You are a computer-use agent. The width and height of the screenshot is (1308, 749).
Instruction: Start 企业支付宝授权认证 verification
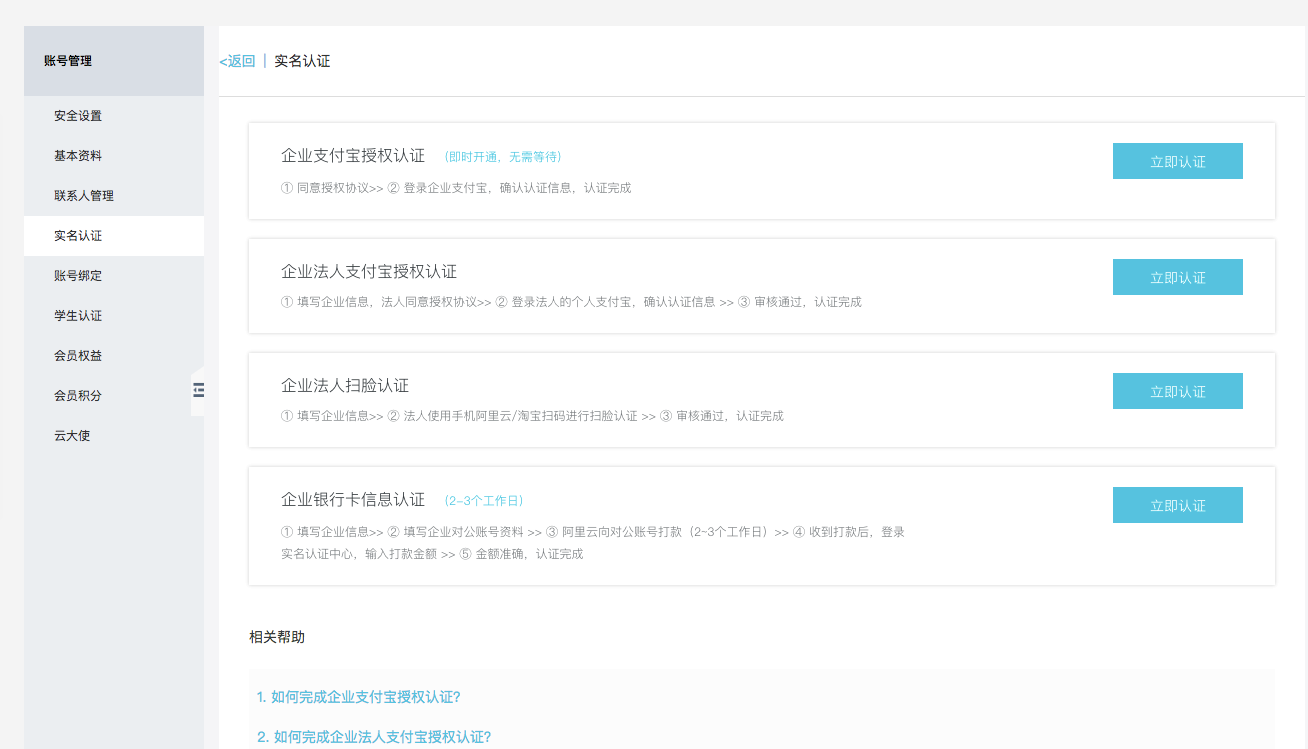click(1177, 160)
